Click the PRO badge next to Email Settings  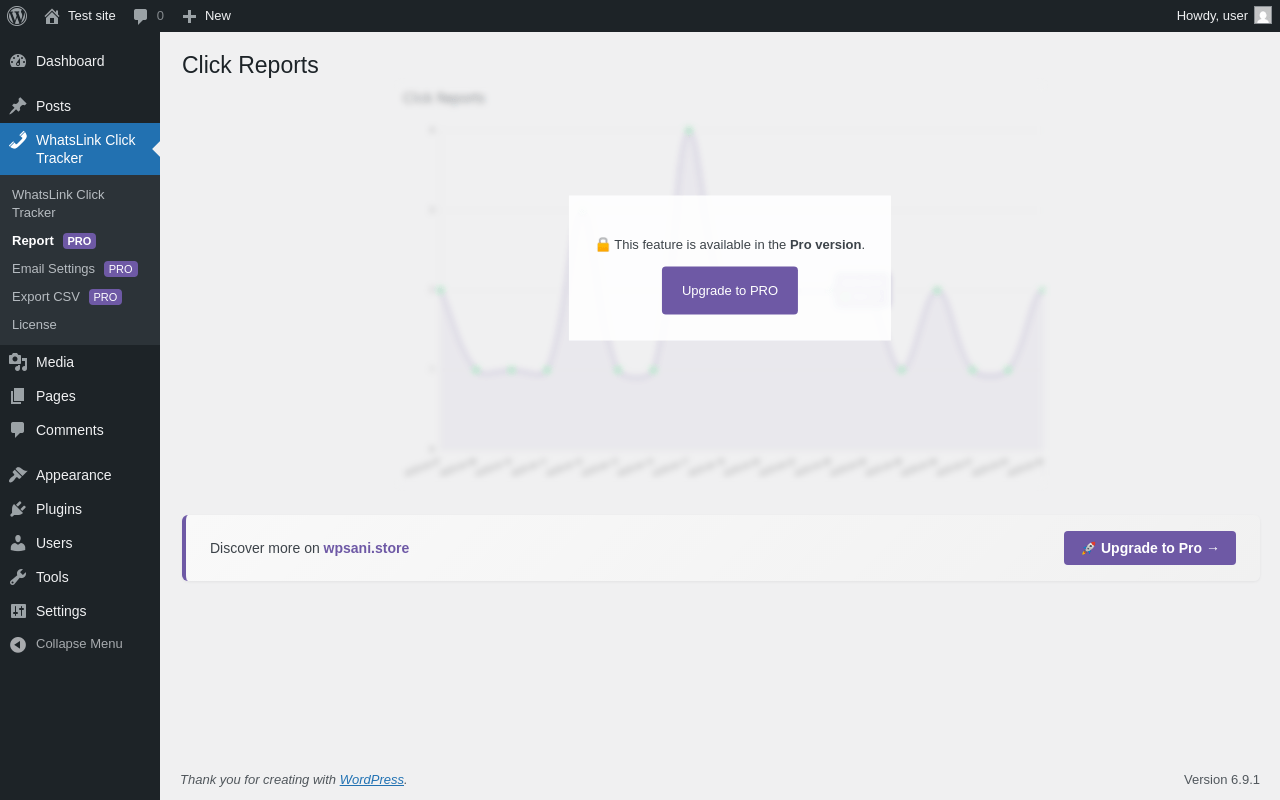(121, 269)
